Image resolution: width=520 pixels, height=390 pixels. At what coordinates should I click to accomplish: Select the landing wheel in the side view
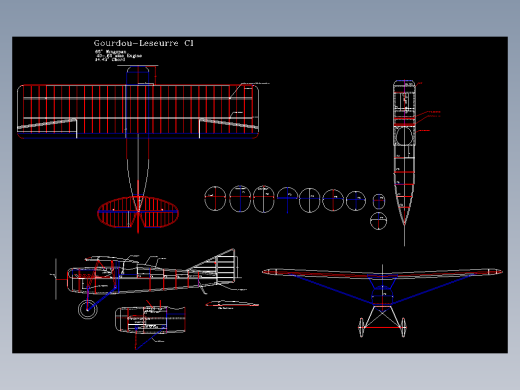click(x=88, y=309)
